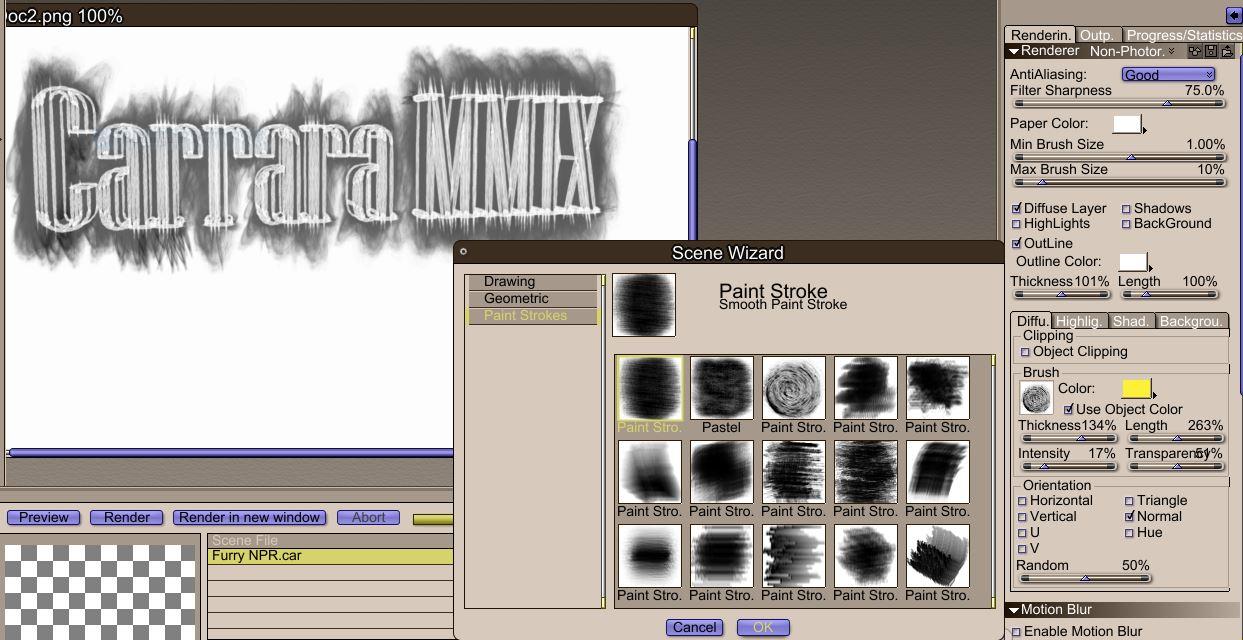This screenshot has height=640, width=1243.
Task: Check the Vertical orientation option
Action: click(x=1022, y=517)
